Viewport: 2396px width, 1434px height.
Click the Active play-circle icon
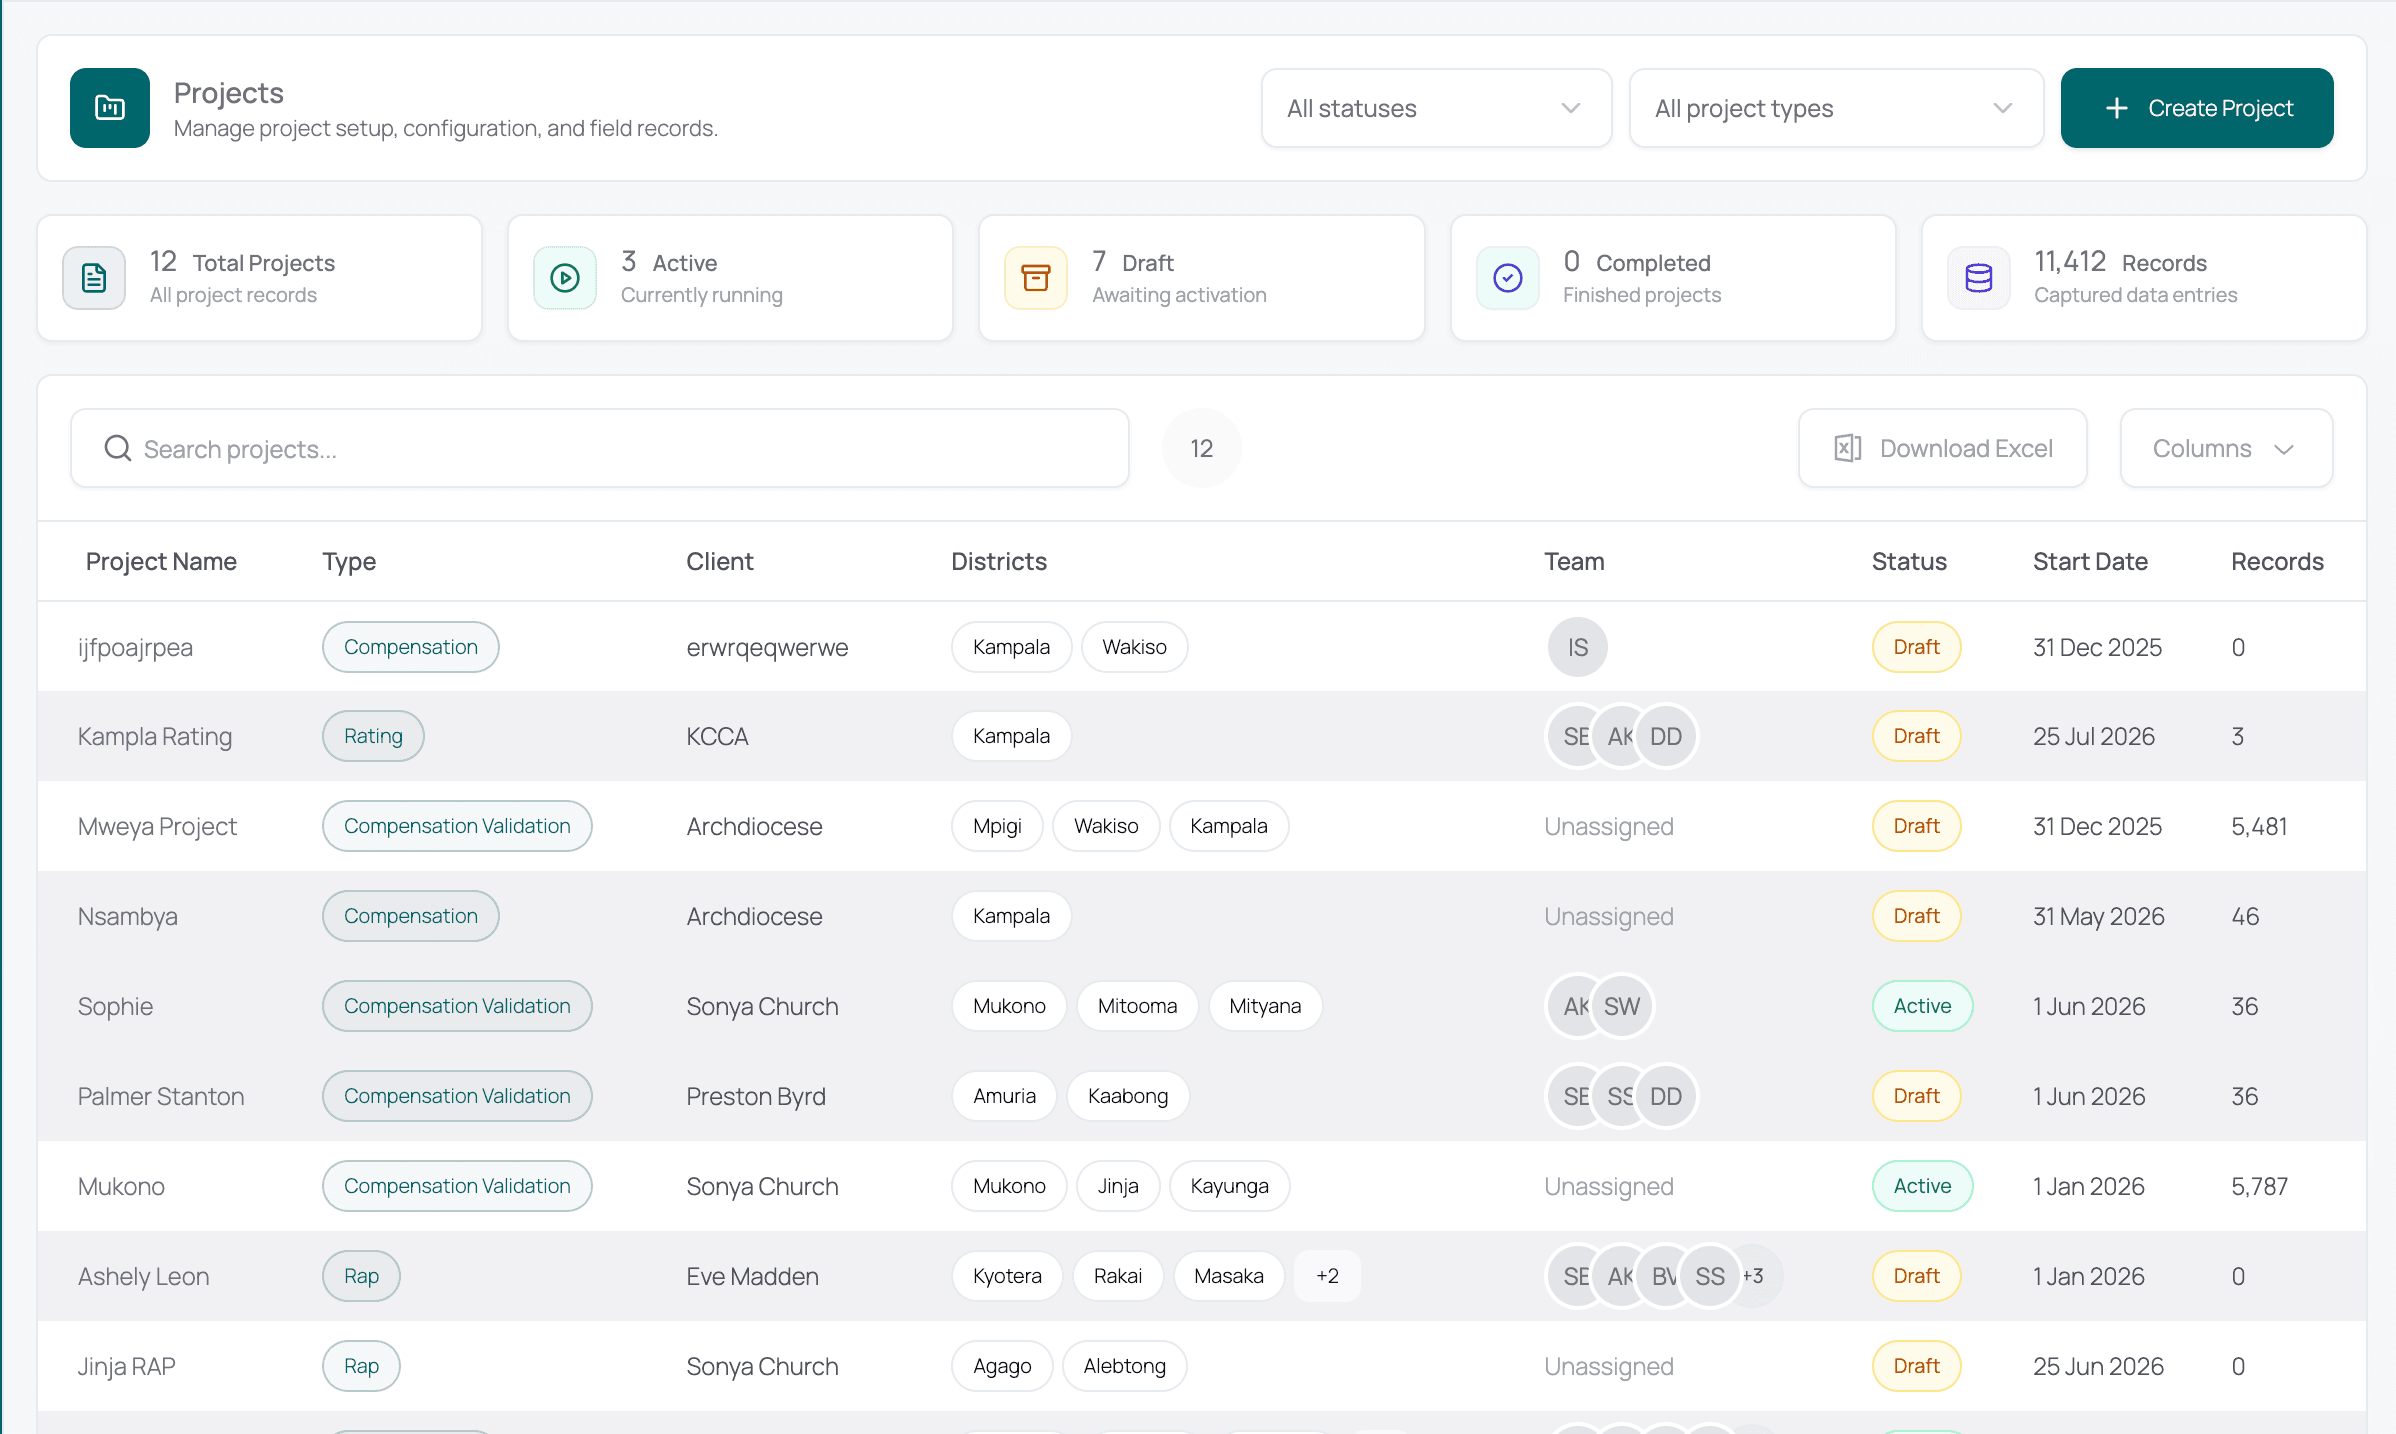[565, 278]
